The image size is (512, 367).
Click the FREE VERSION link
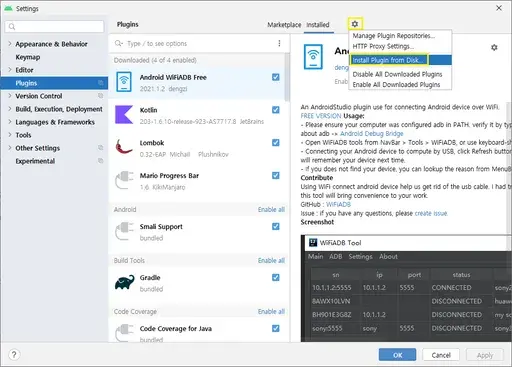(321, 116)
